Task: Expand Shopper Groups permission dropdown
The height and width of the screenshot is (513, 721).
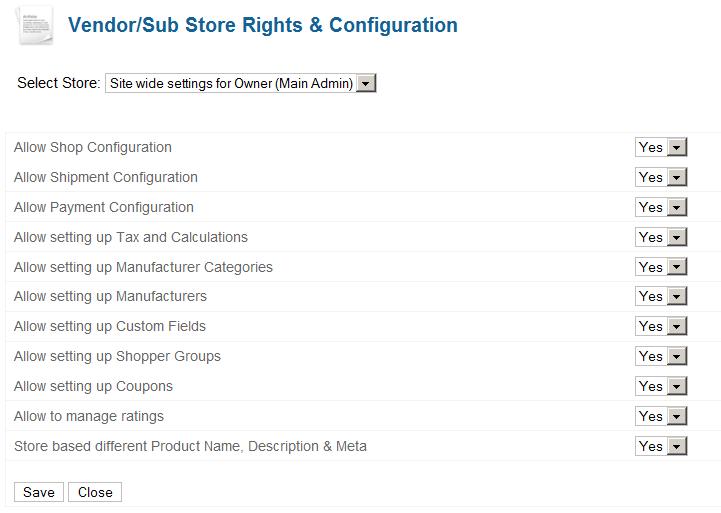Action: pyautogui.click(x=661, y=357)
